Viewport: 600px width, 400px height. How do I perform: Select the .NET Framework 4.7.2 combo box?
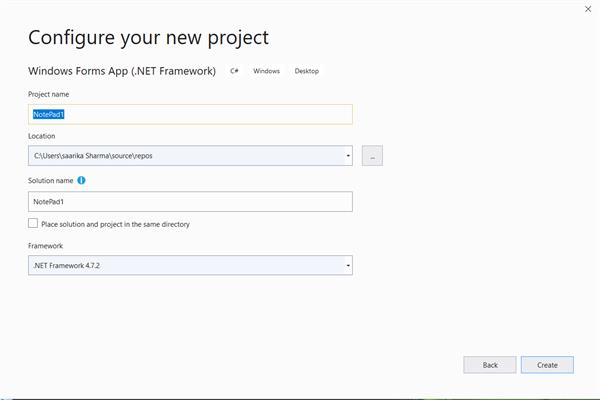(x=180, y=265)
